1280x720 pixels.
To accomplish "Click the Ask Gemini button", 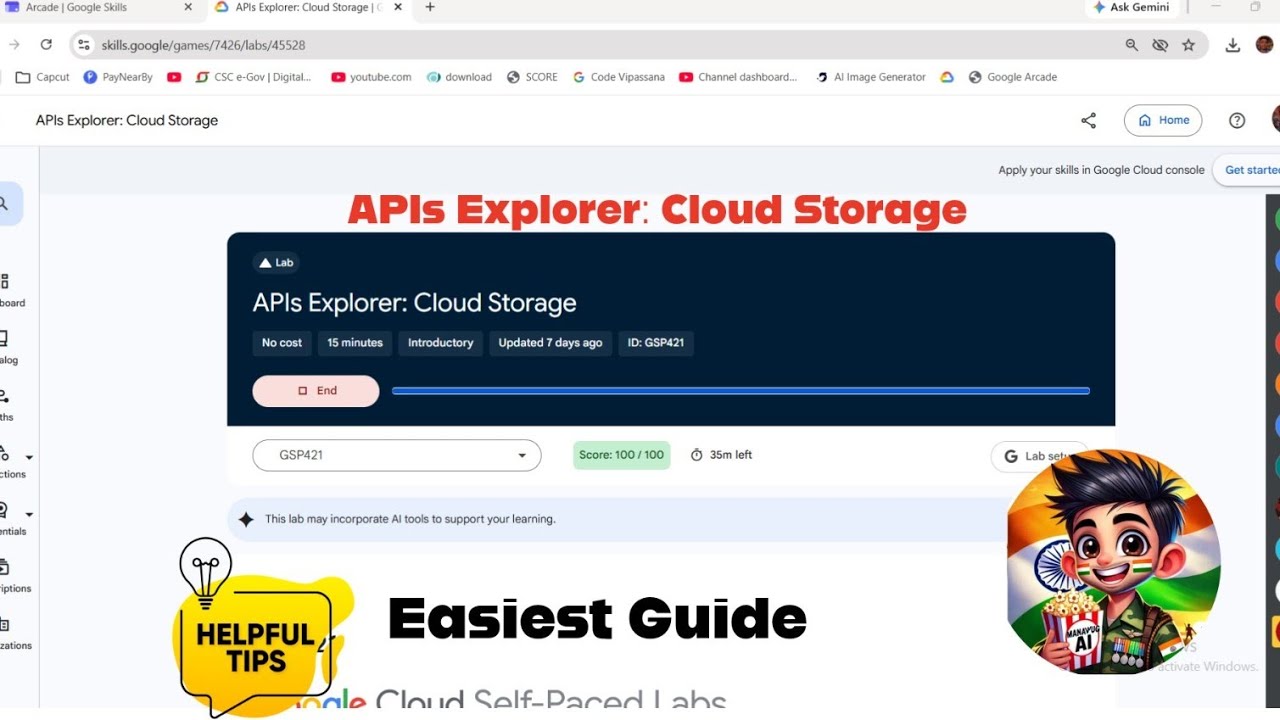I will 1131,7.
